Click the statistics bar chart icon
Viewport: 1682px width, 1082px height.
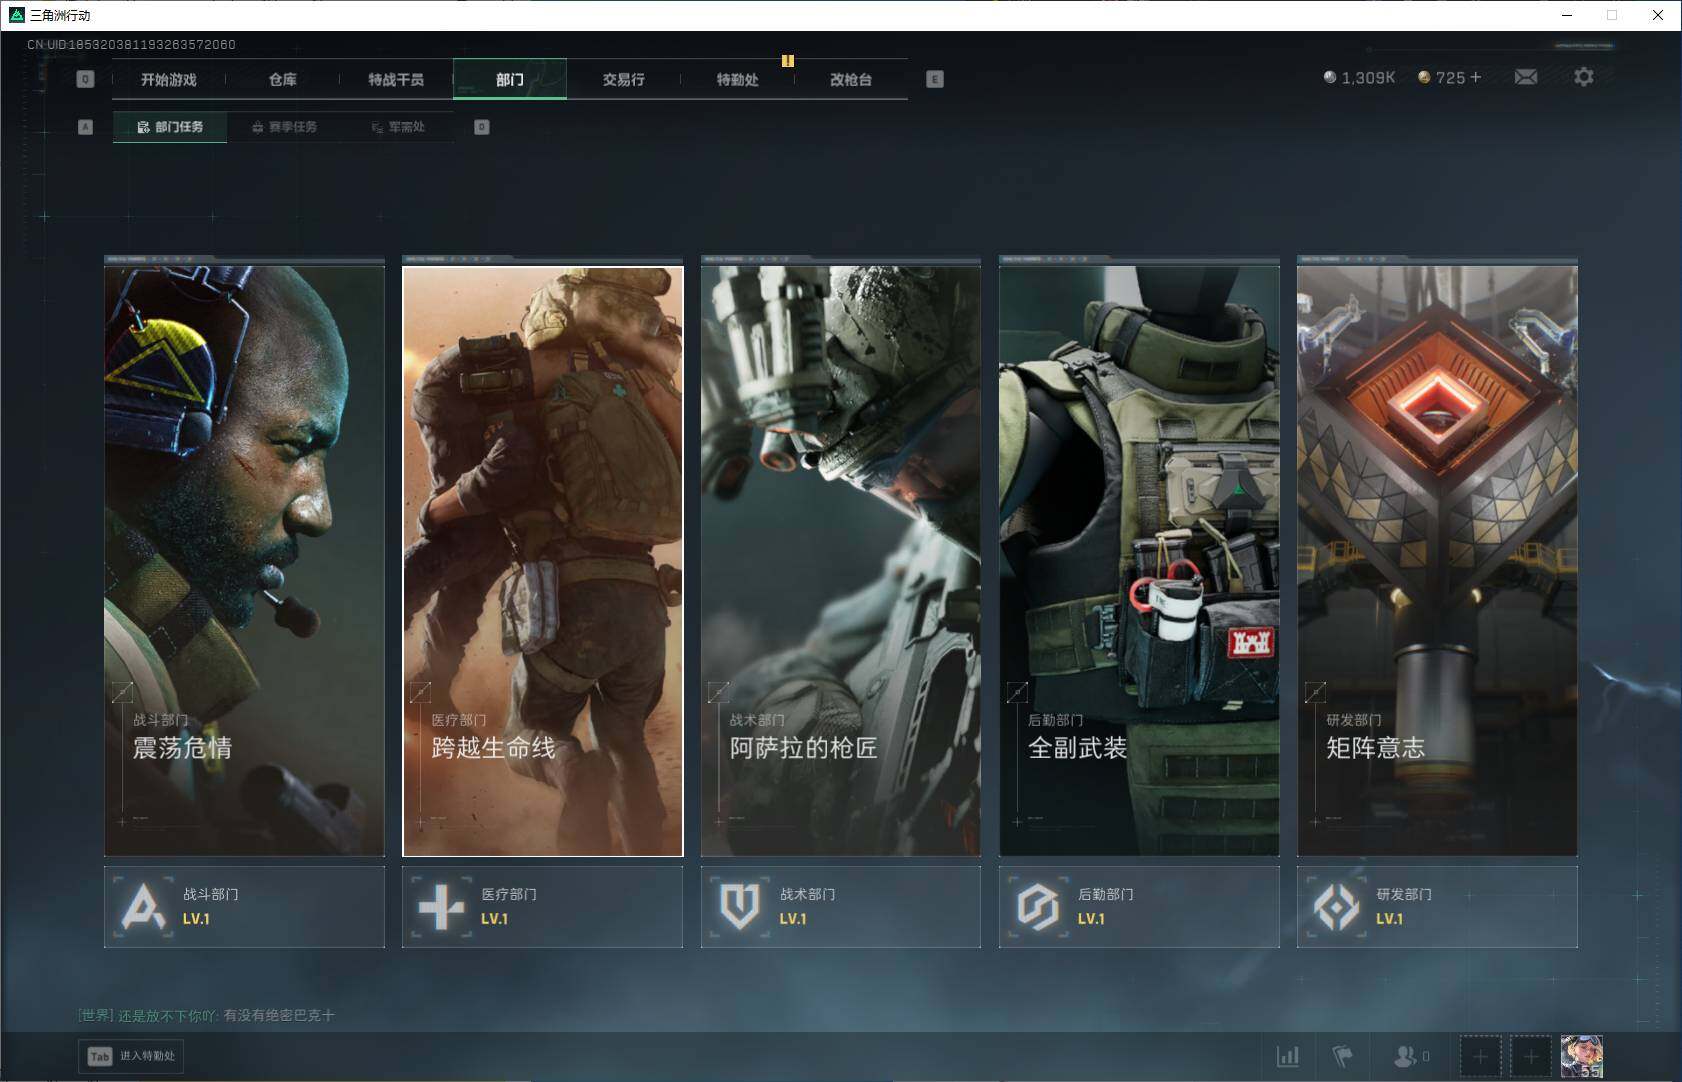click(1288, 1056)
